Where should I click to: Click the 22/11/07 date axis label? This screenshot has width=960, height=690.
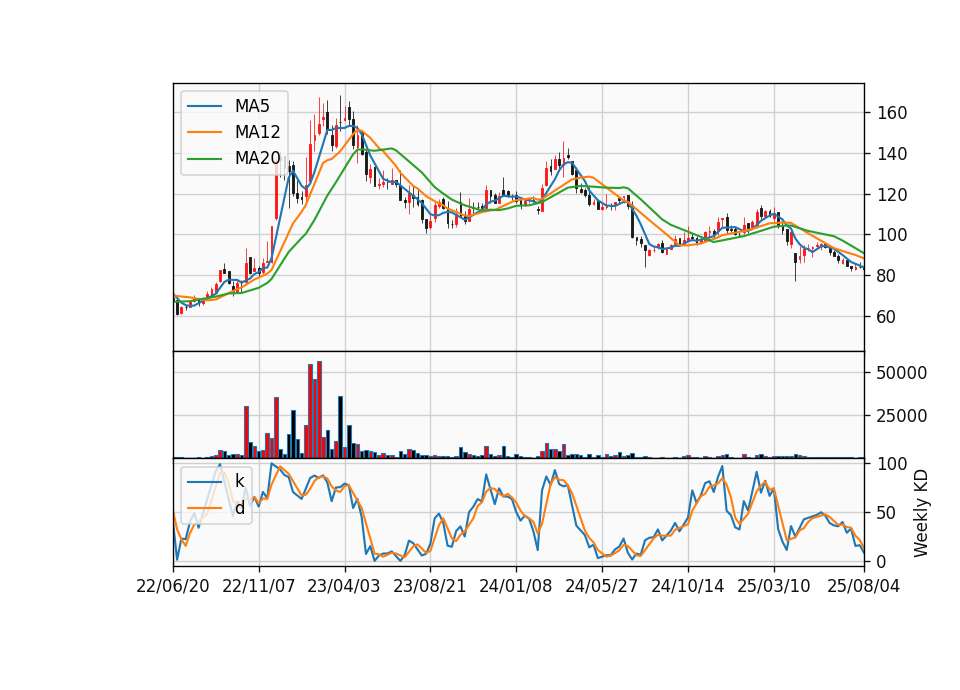[258, 586]
